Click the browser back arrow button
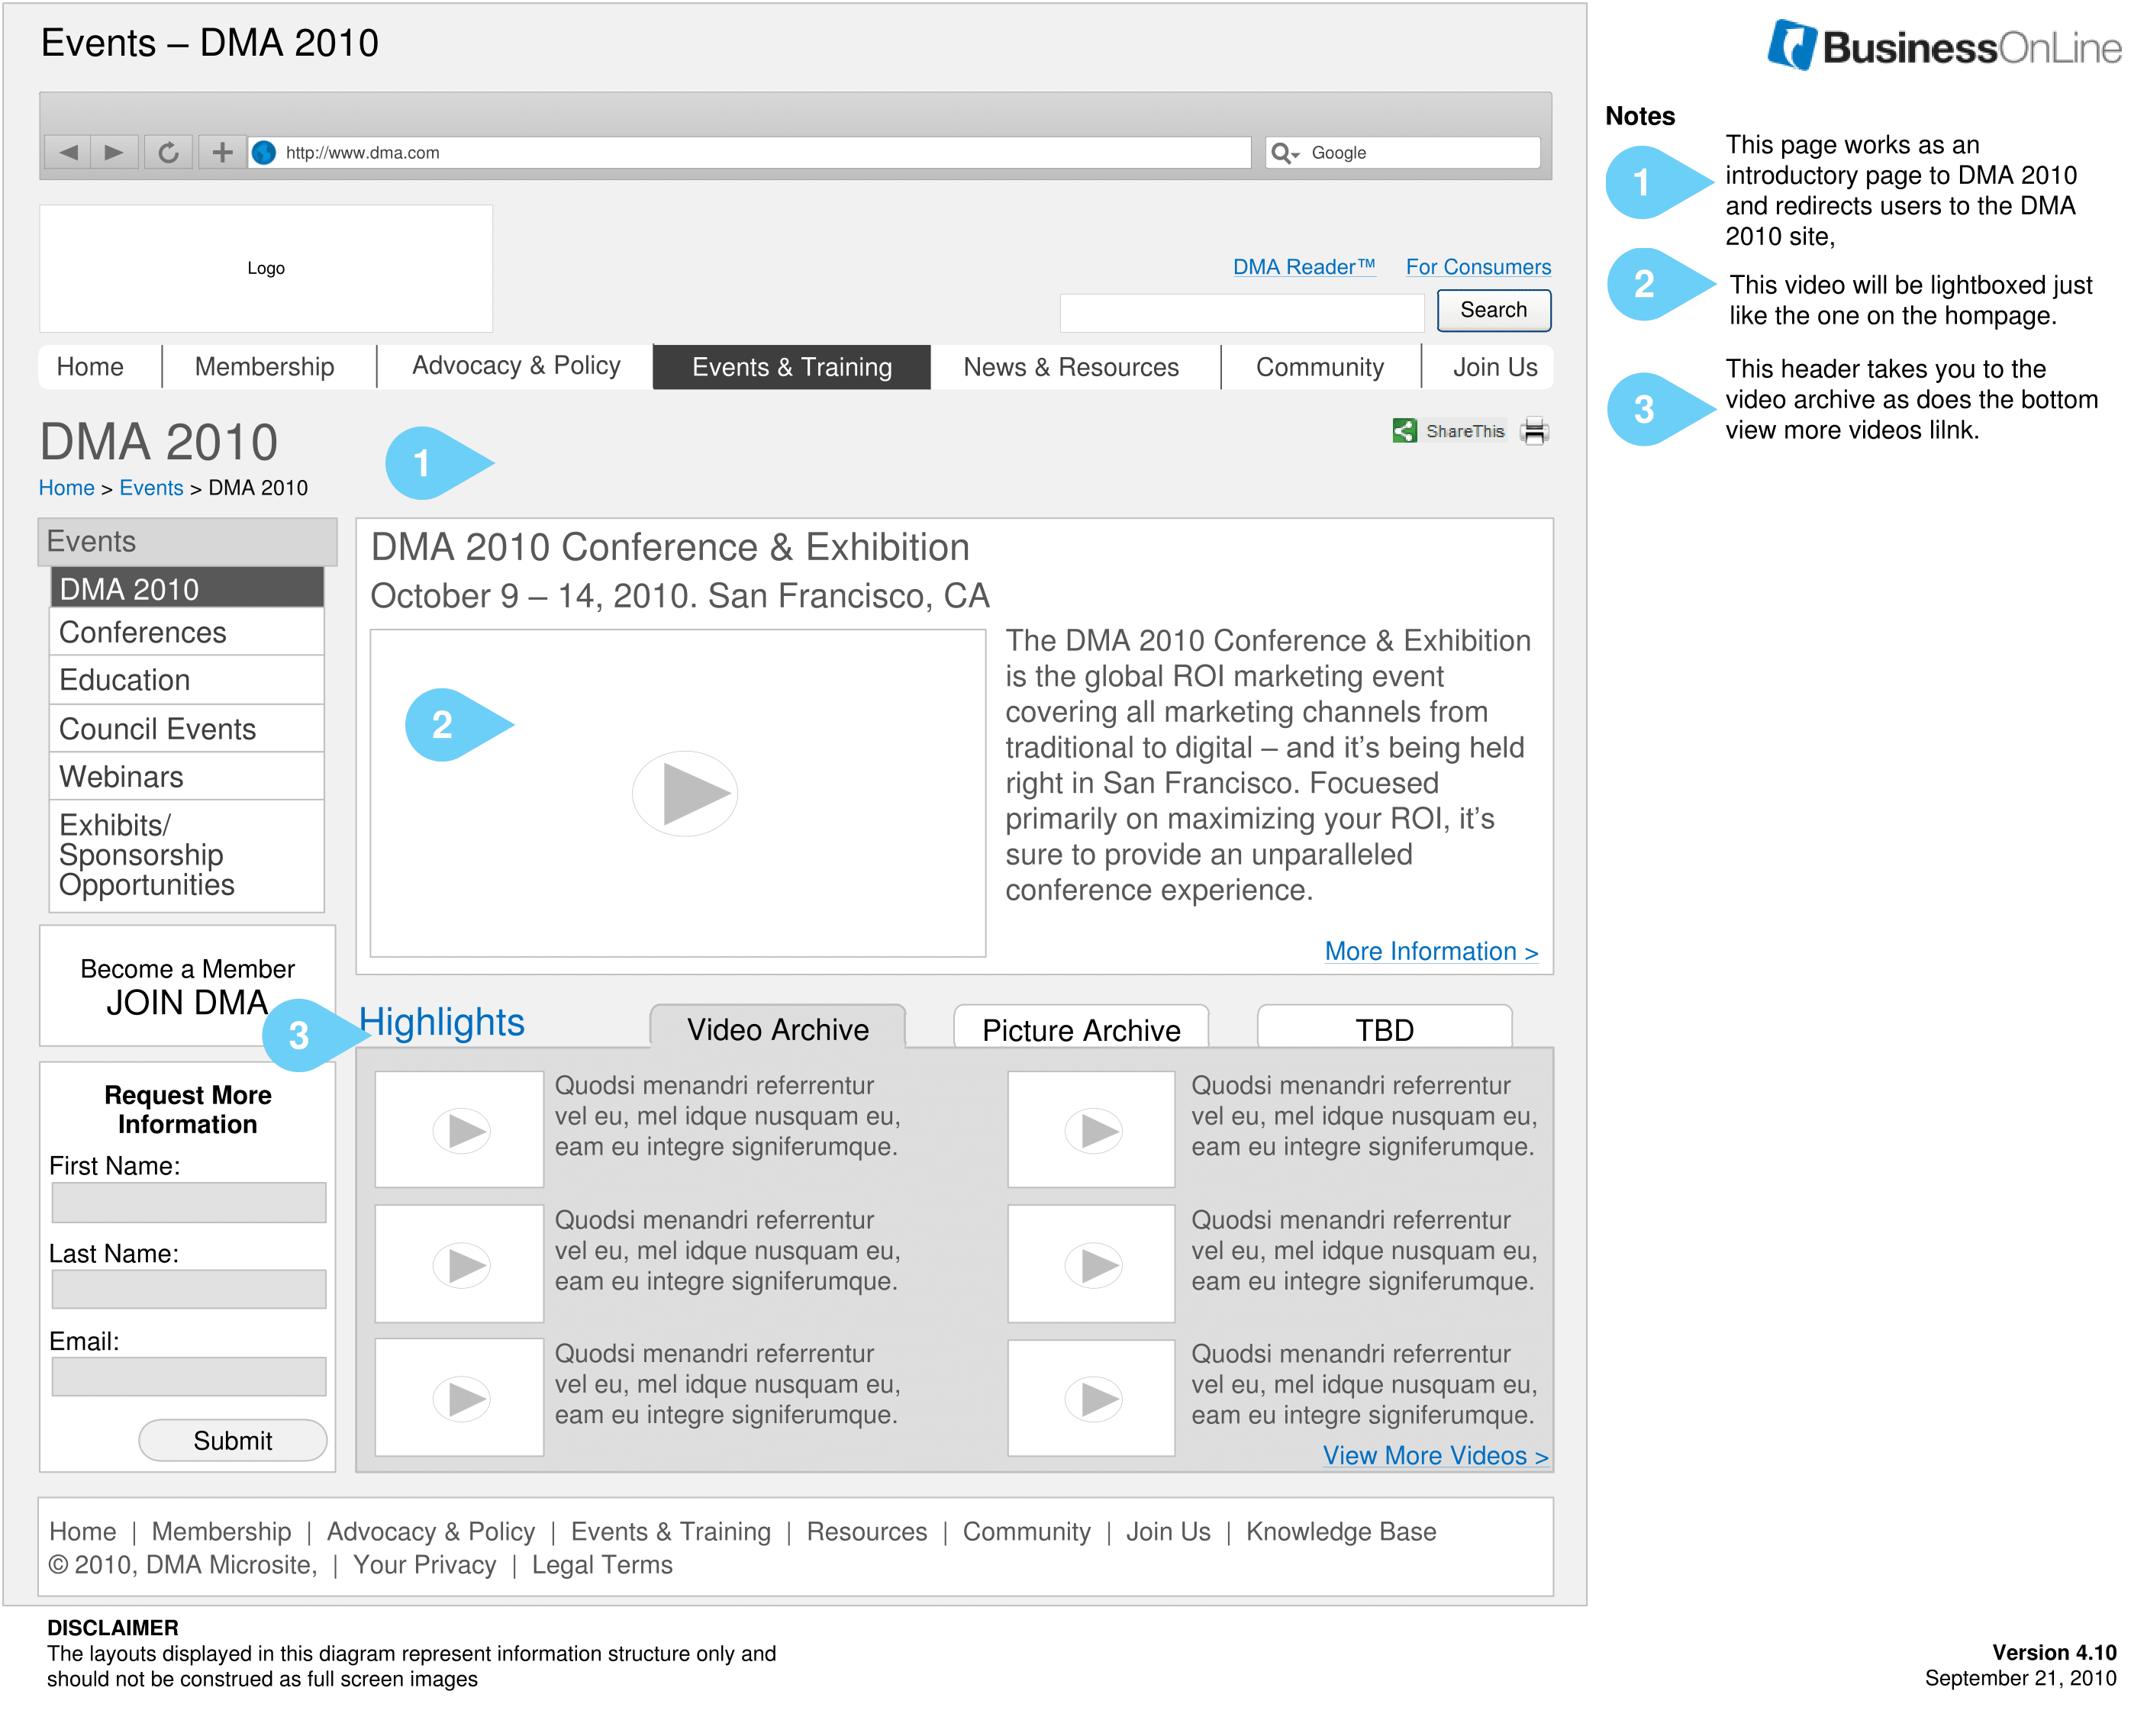This screenshot has height=1736, width=2131. click(67, 152)
